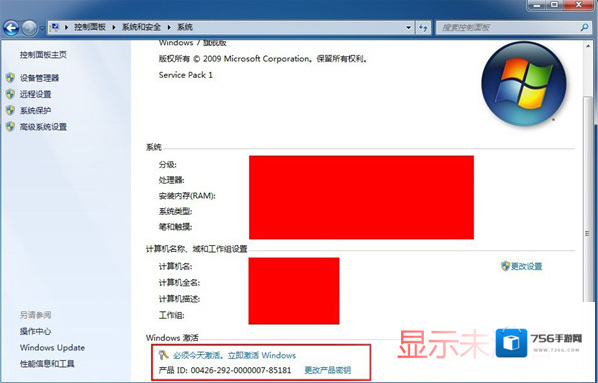Click the 工作组: label
The image size is (598, 383).
pyautogui.click(x=172, y=315)
